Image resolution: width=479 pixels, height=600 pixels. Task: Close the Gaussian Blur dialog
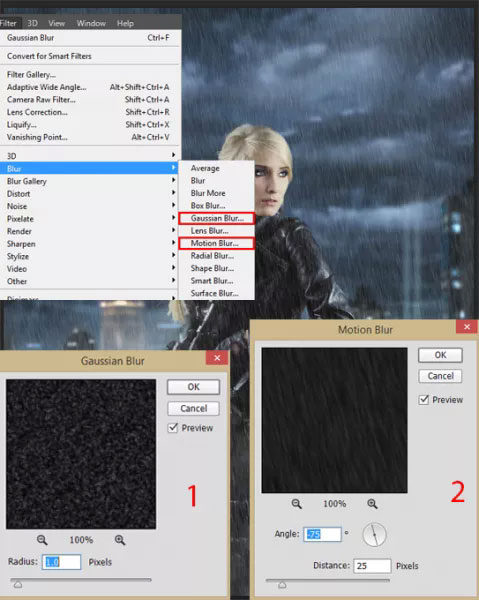tap(217, 358)
